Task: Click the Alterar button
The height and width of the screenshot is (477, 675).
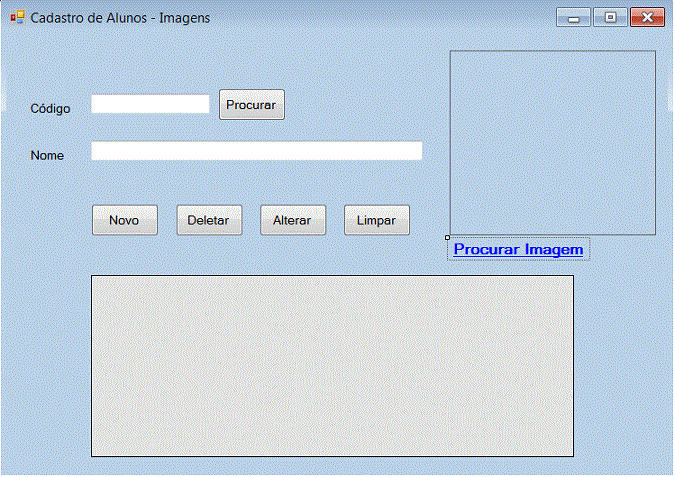Action: (x=293, y=220)
